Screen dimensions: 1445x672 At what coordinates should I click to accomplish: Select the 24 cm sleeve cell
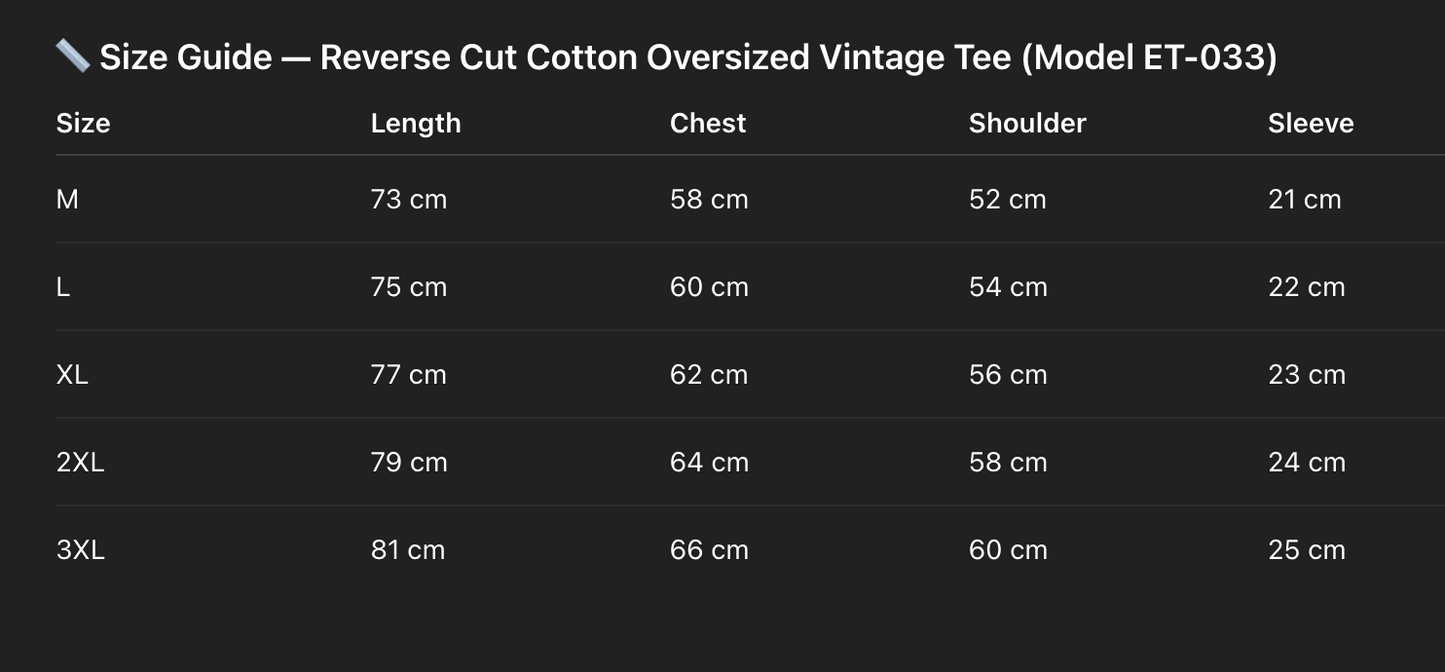(x=1306, y=462)
